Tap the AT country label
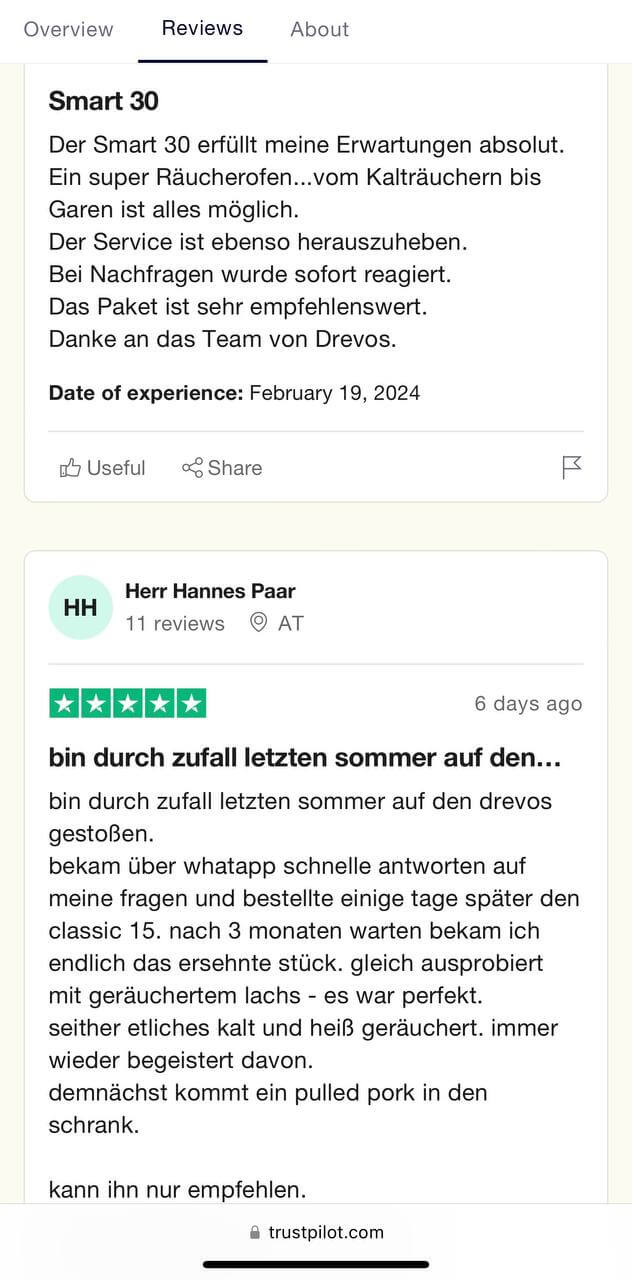The image size is (632, 1280). 291,623
